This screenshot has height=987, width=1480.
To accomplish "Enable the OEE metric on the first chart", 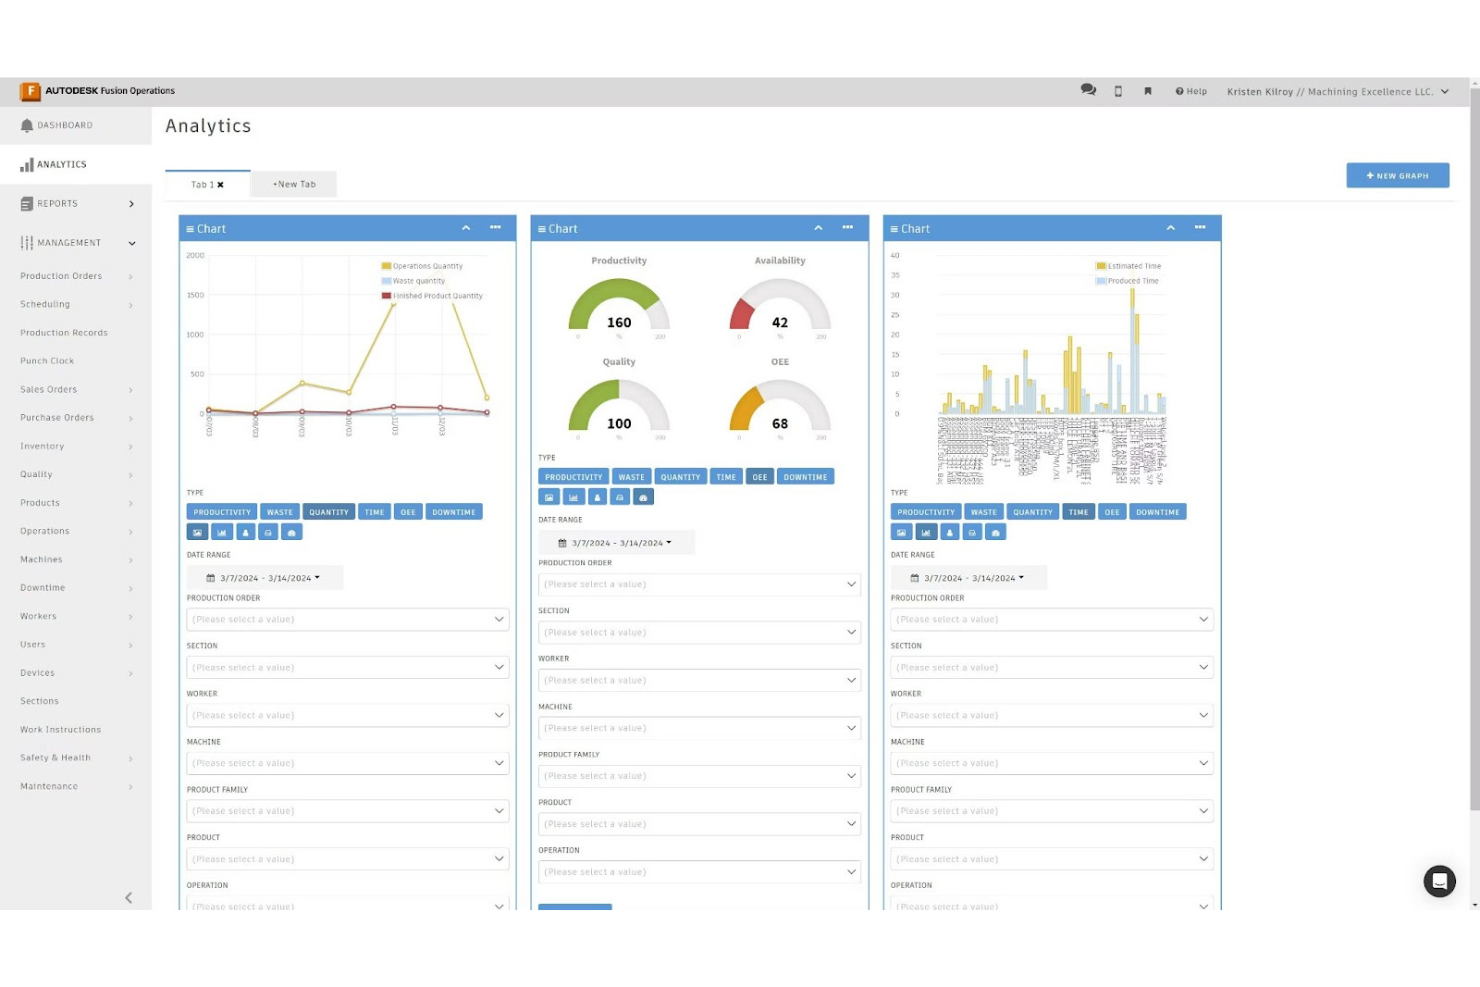I will [408, 511].
